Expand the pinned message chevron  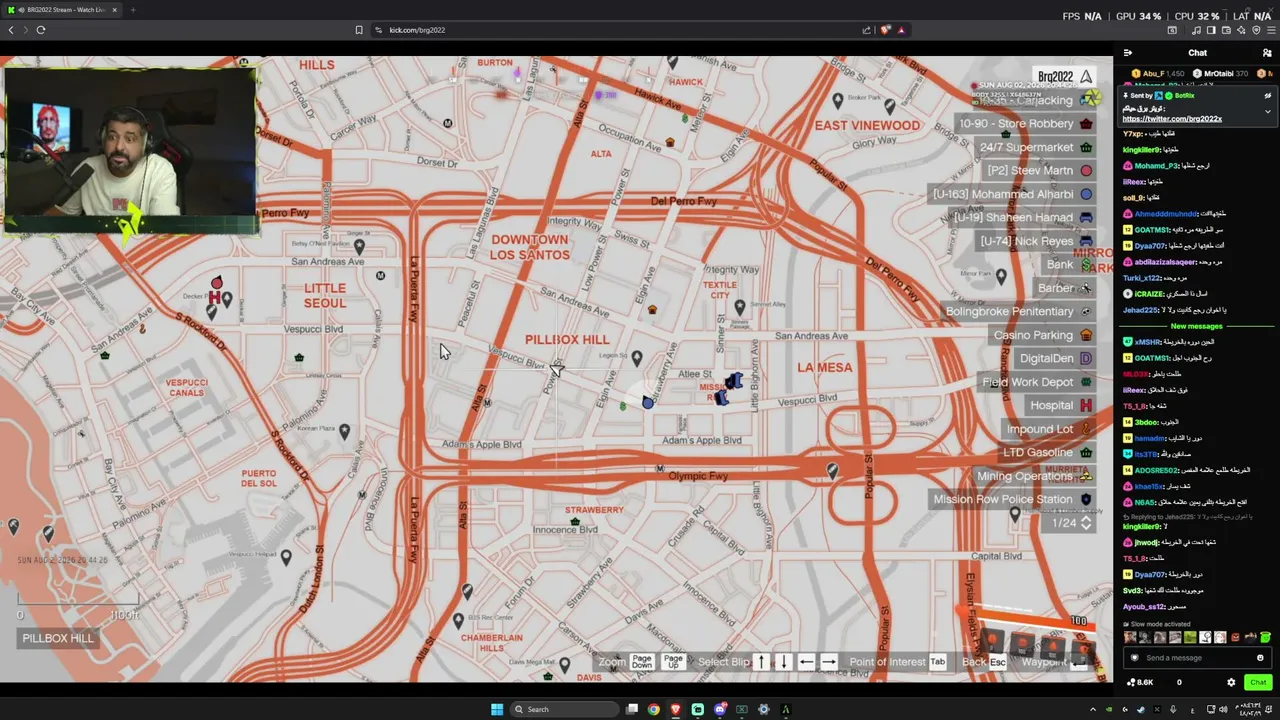pyautogui.click(x=1268, y=111)
